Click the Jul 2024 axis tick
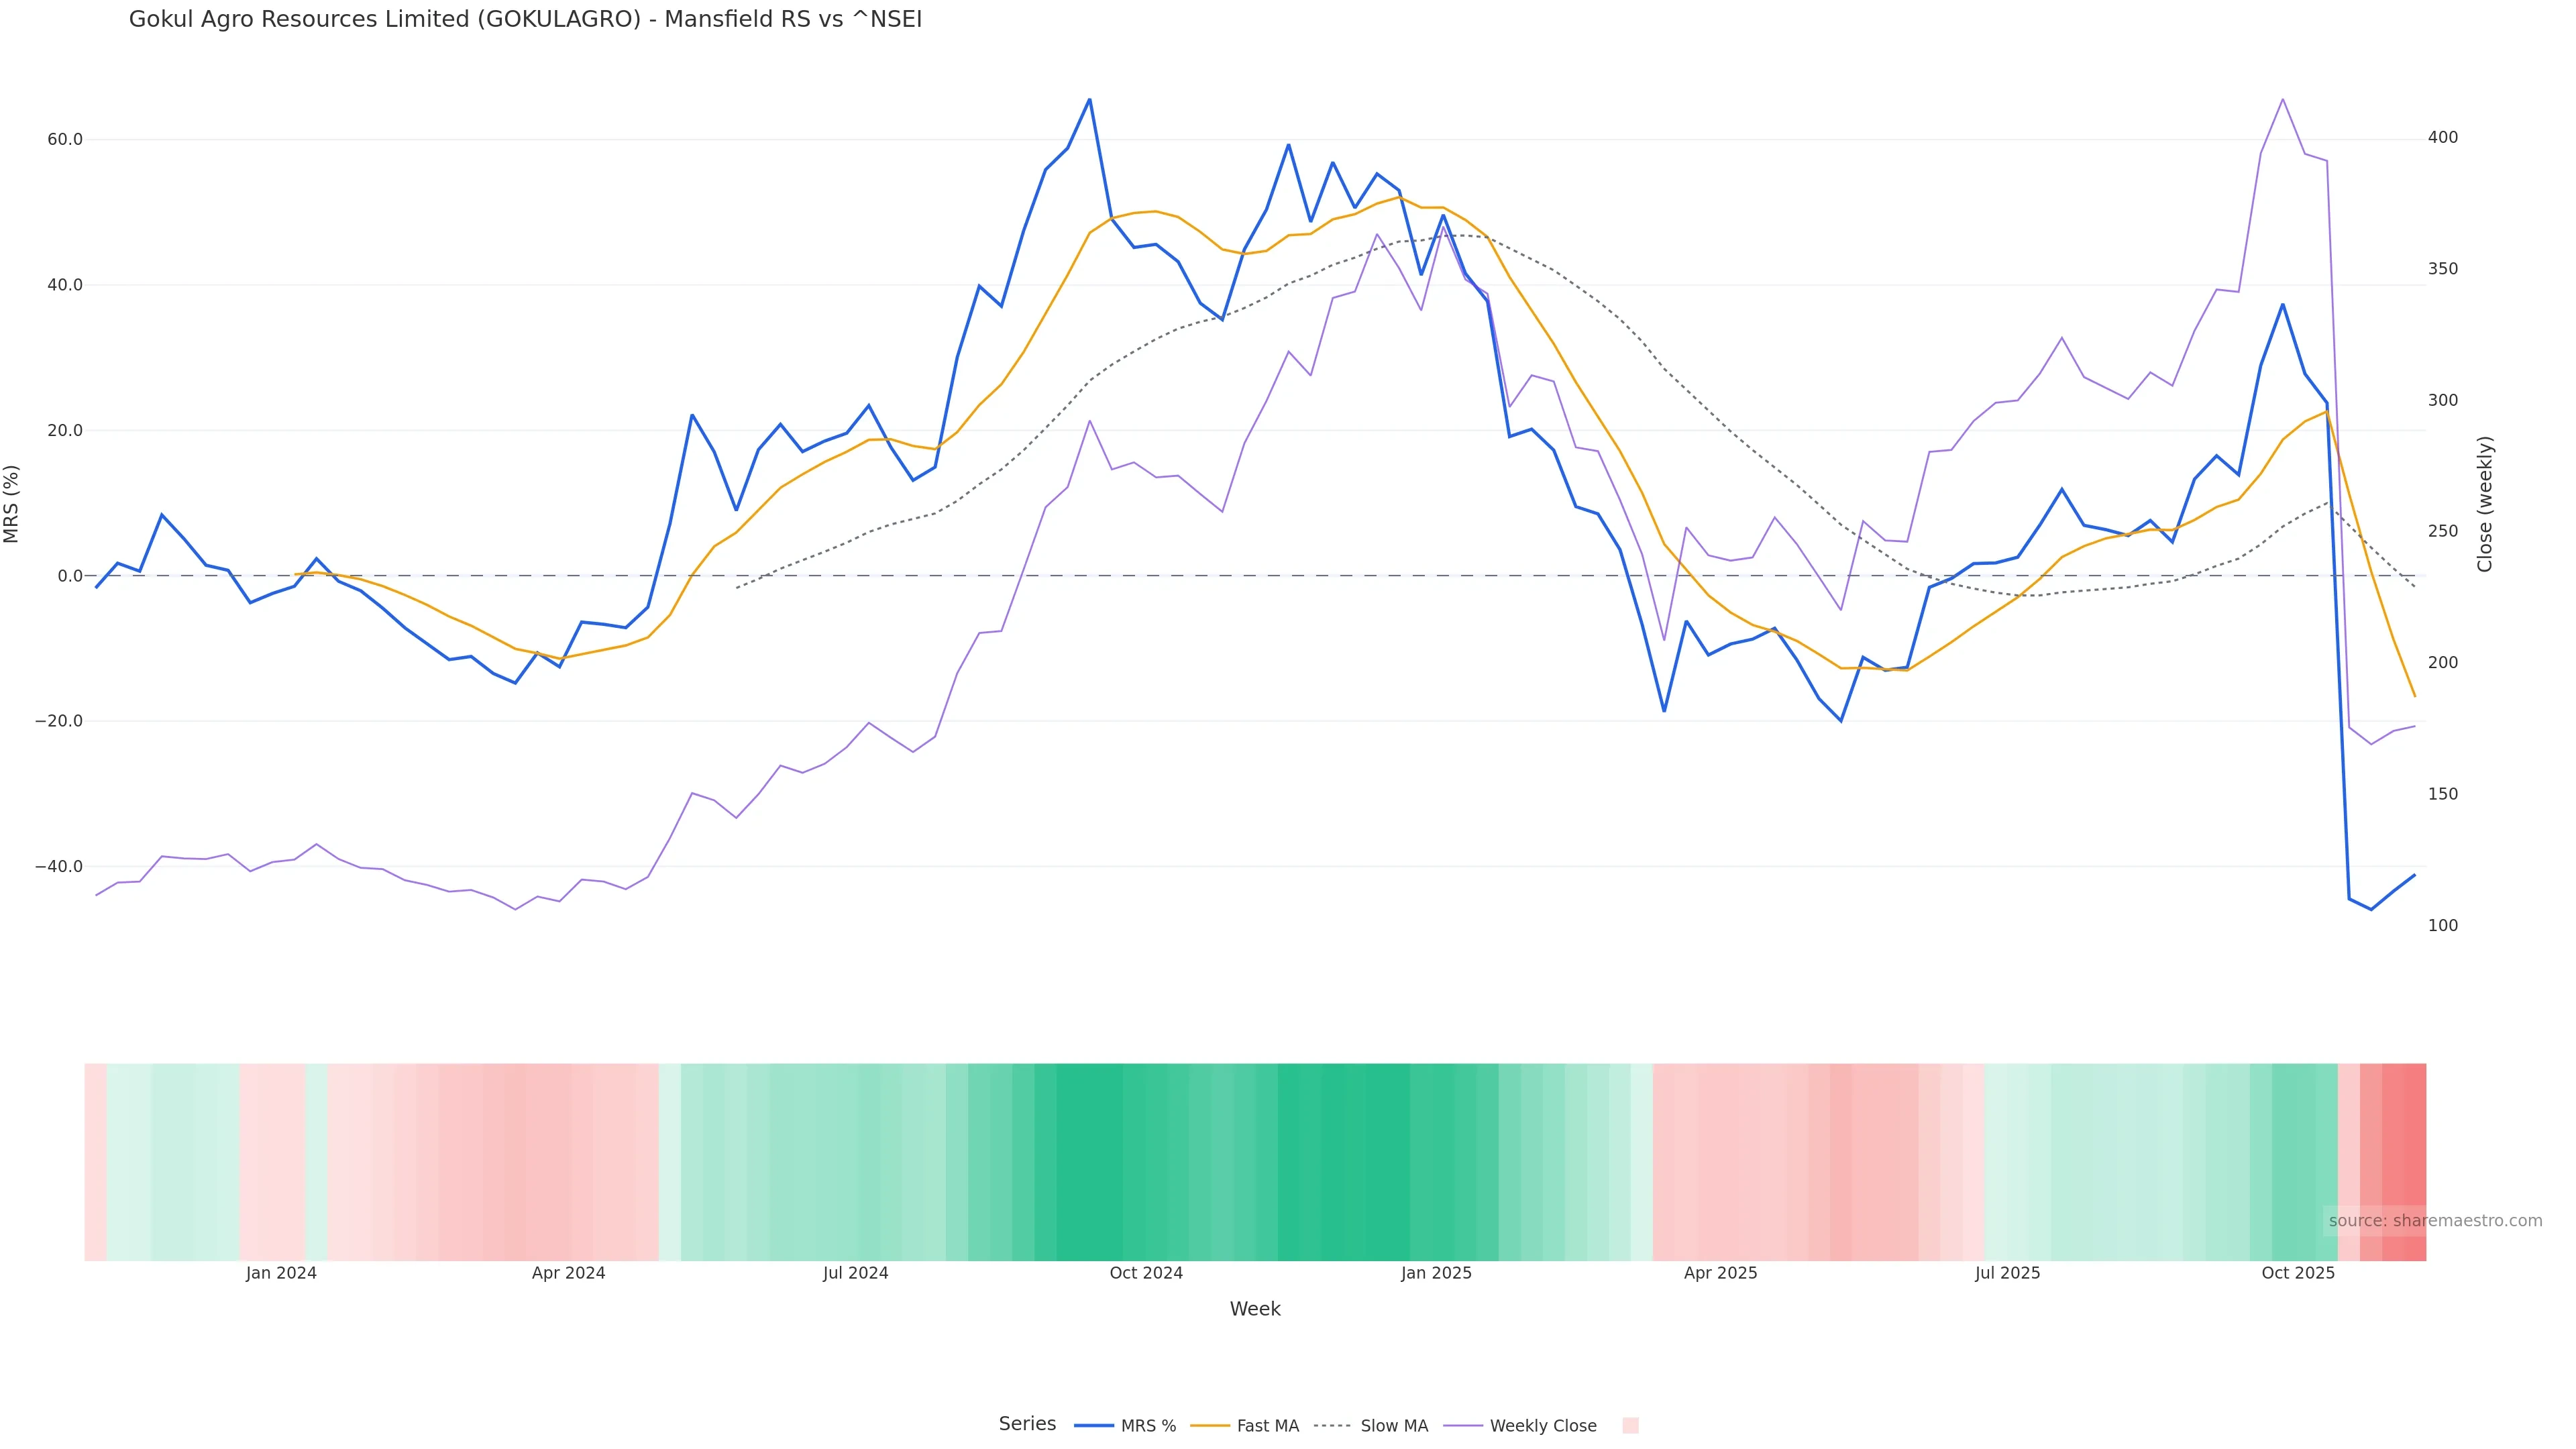The width and height of the screenshot is (2576, 1449). pyautogui.click(x=855, y=1273)
